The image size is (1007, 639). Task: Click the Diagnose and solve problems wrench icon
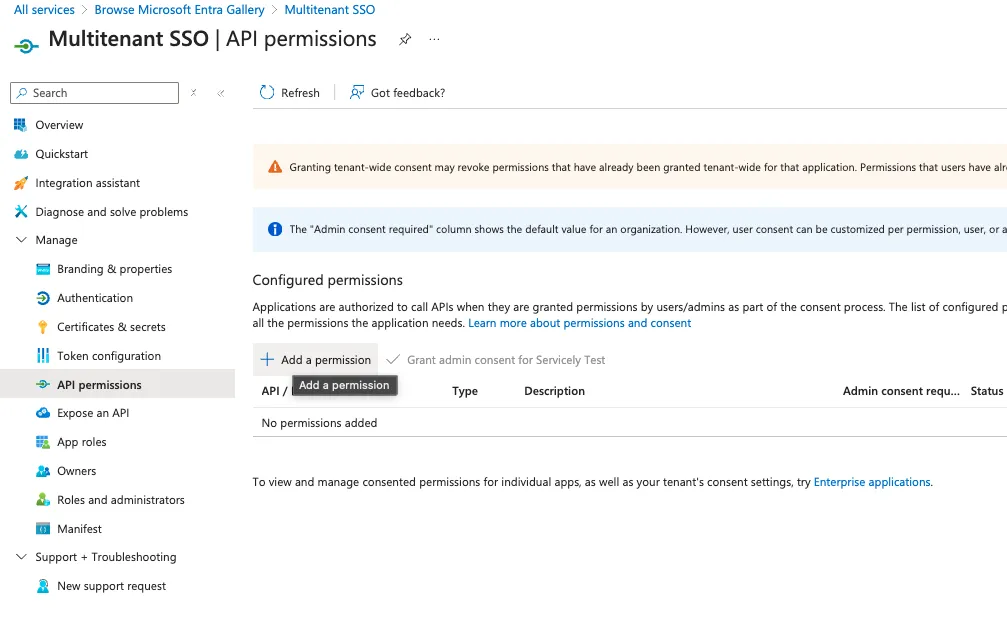(x=21, y=211)
